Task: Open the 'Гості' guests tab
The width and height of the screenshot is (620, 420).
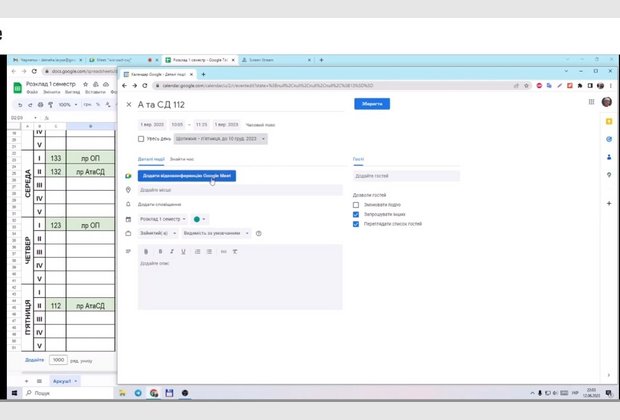Action: [x=358, y=160]
